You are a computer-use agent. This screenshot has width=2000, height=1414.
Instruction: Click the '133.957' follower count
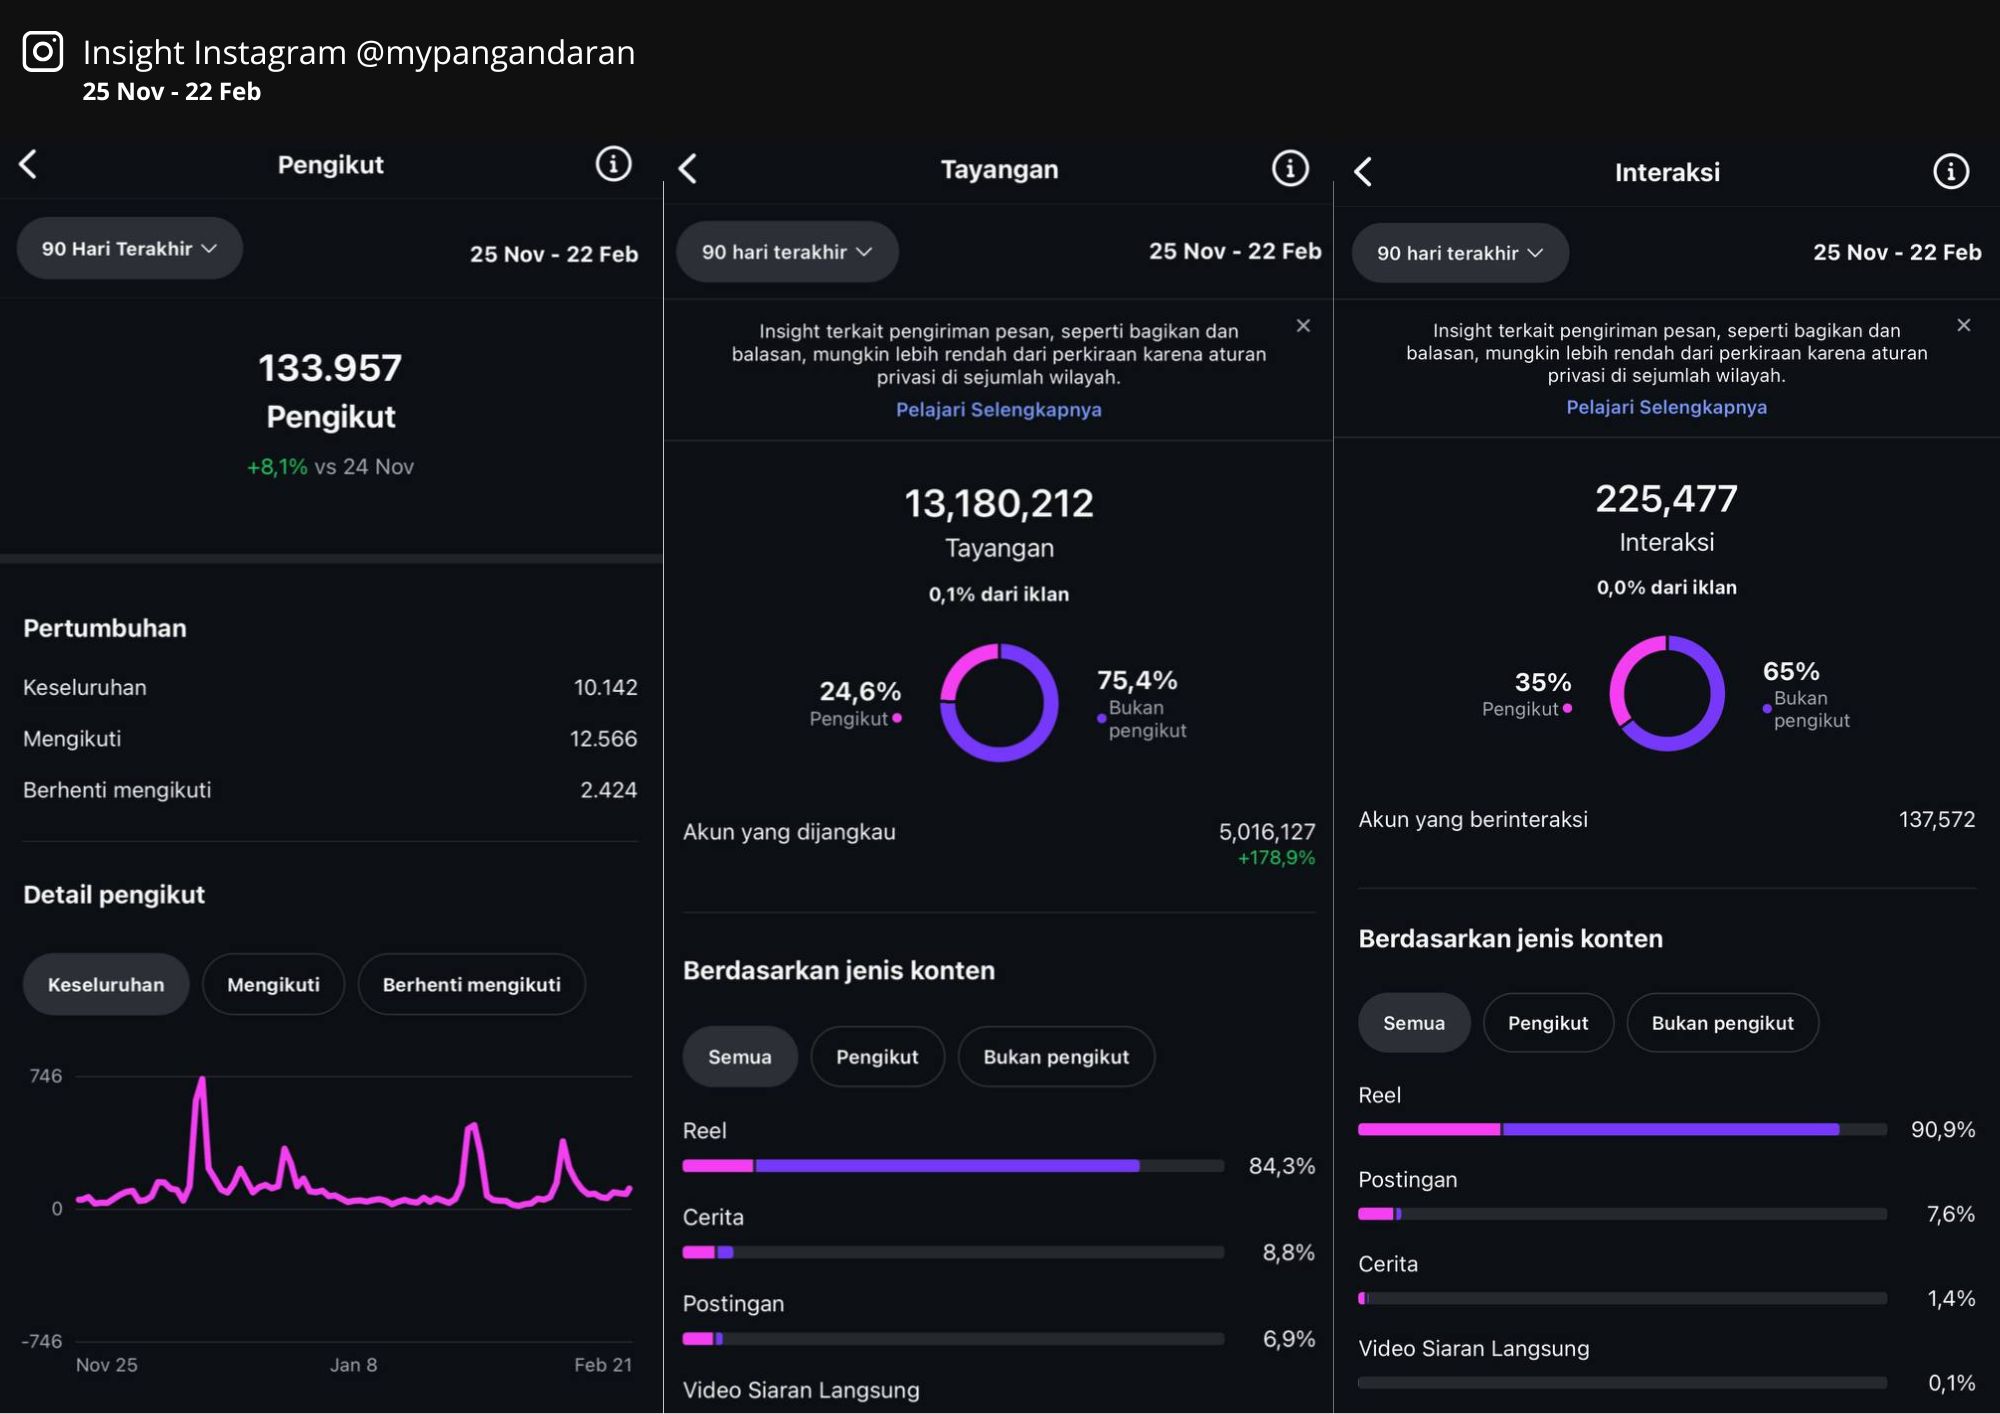330,368
